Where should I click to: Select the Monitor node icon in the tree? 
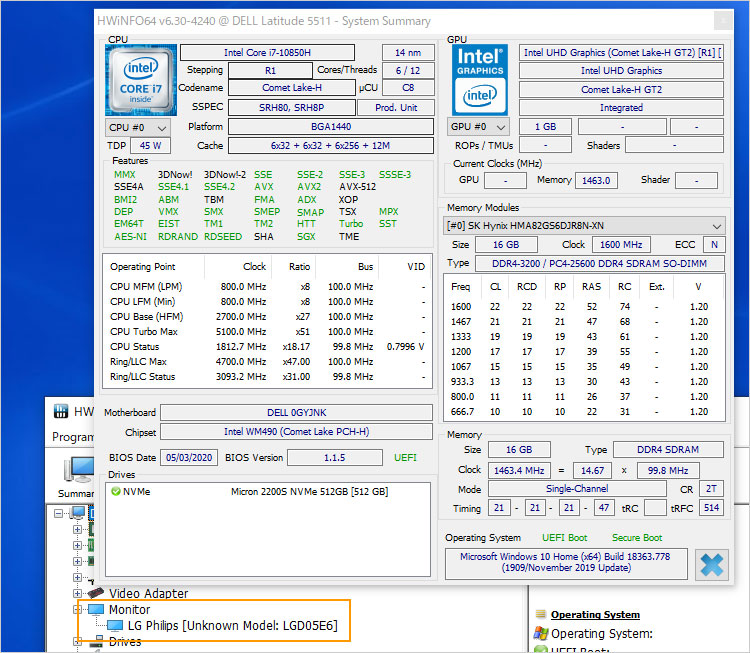pyautogui.click(x=96, y=609)
